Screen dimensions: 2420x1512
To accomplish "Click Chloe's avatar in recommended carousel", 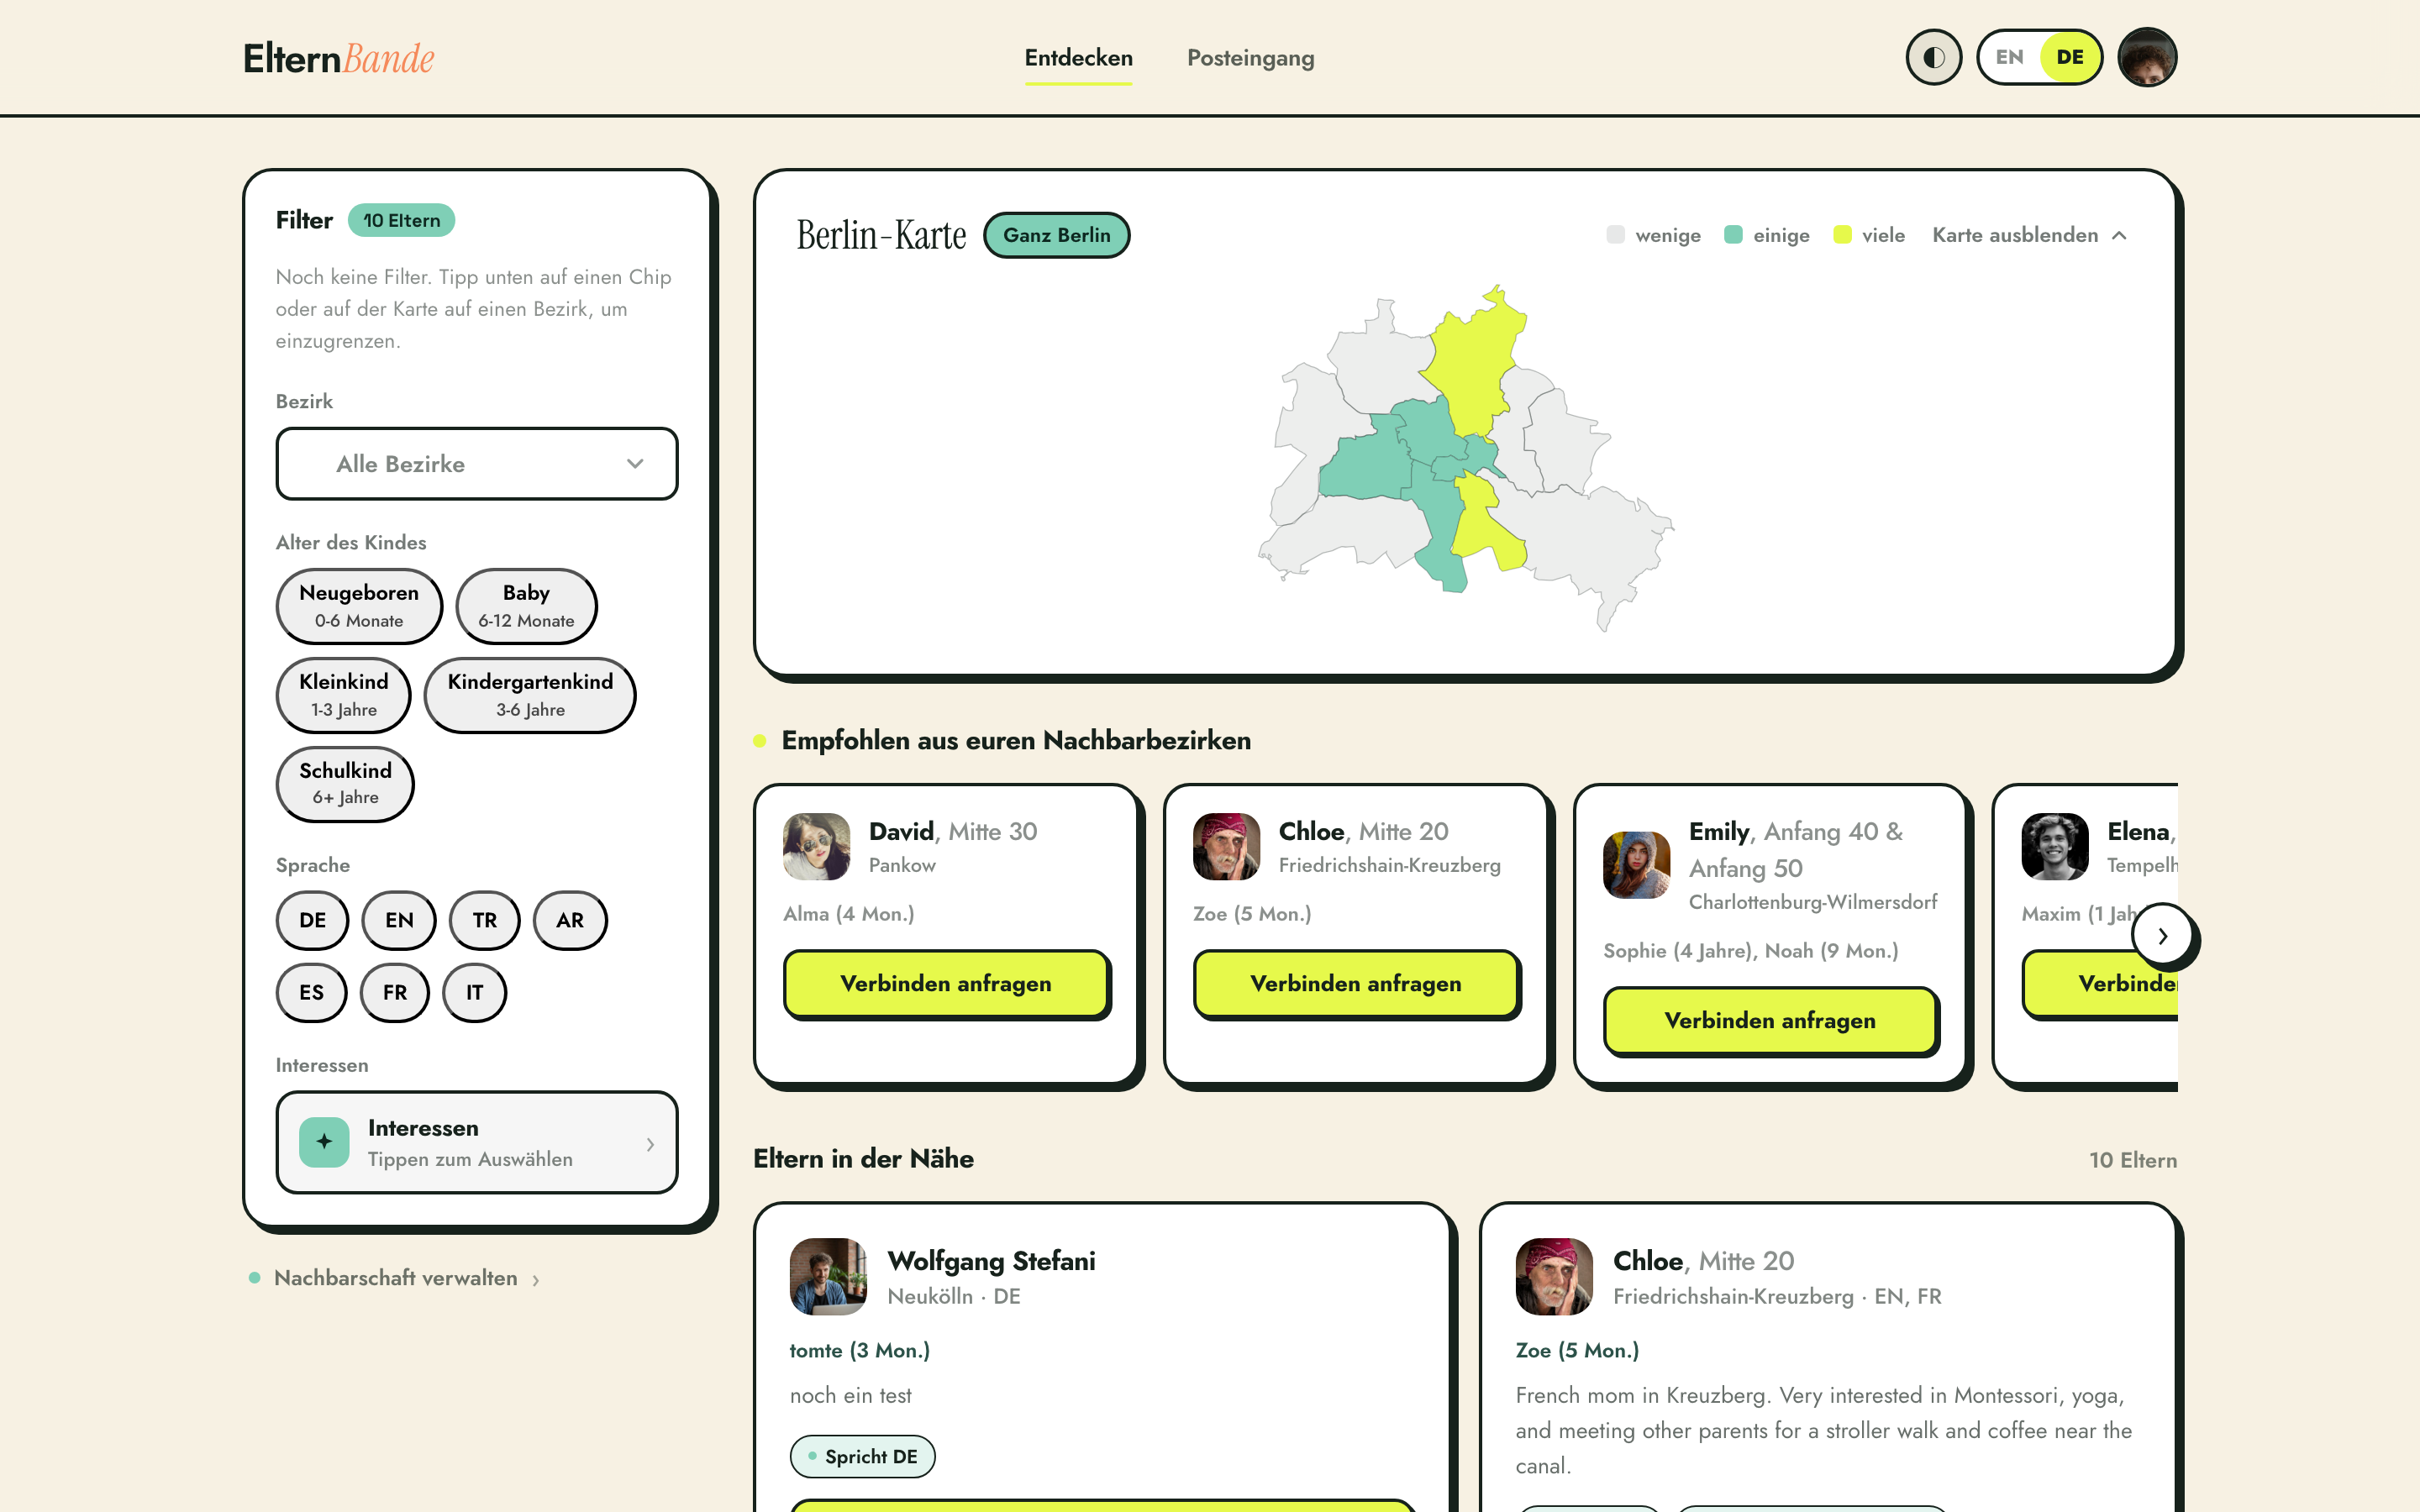I will 1226,846.
